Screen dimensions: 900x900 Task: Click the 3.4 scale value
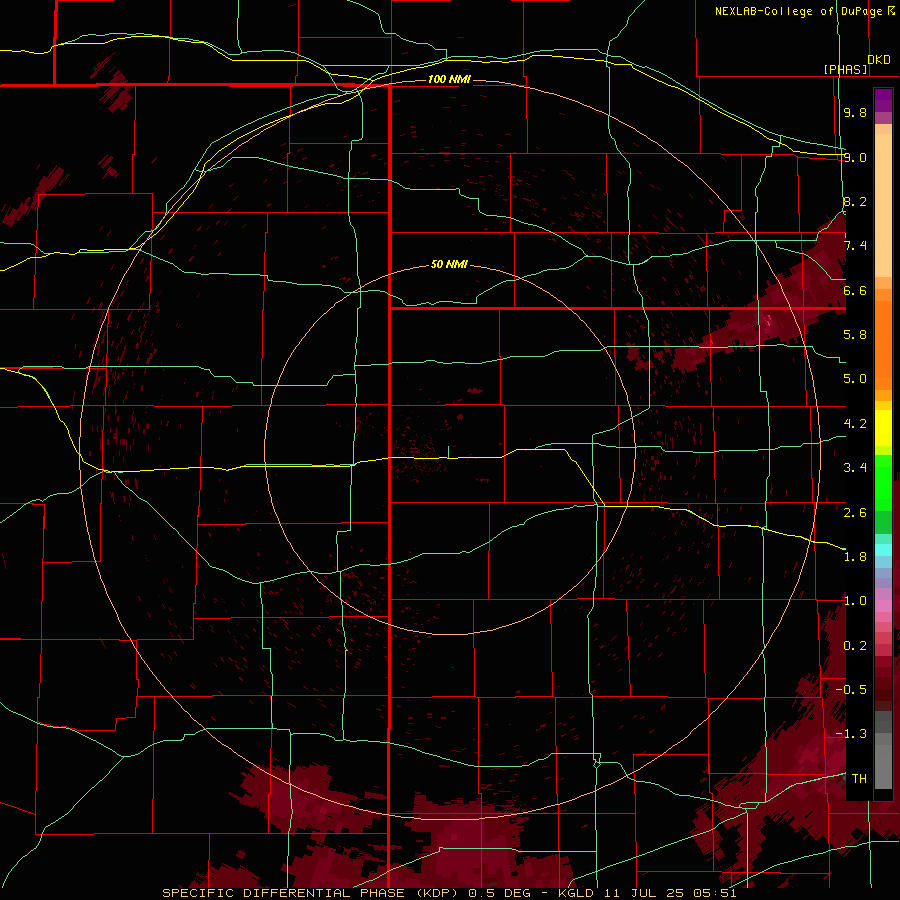click(855, 468)
